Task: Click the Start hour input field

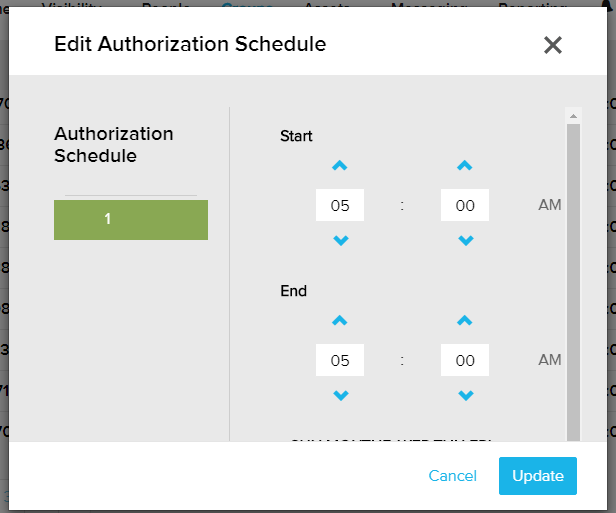Action: click(340, 205)
